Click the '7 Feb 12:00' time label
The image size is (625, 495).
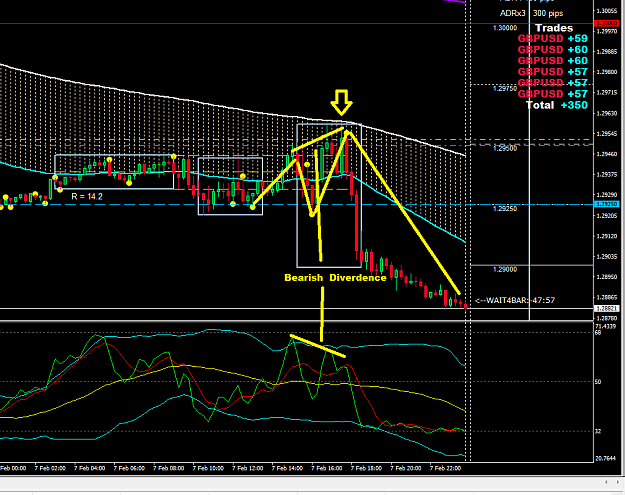pos(248,468)
